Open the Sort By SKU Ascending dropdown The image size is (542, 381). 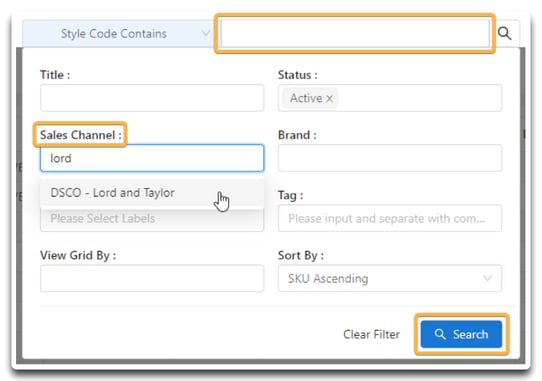click(x=390, y=278)
